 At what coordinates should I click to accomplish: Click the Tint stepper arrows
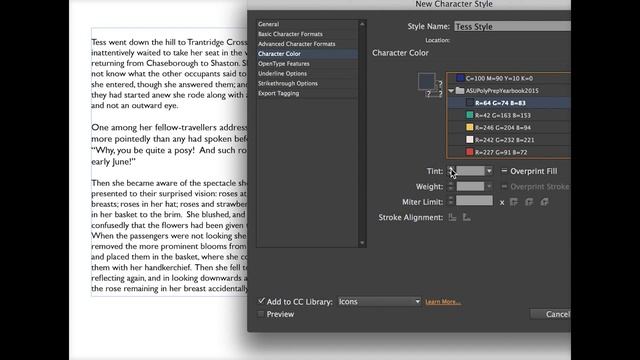point(451,171)
